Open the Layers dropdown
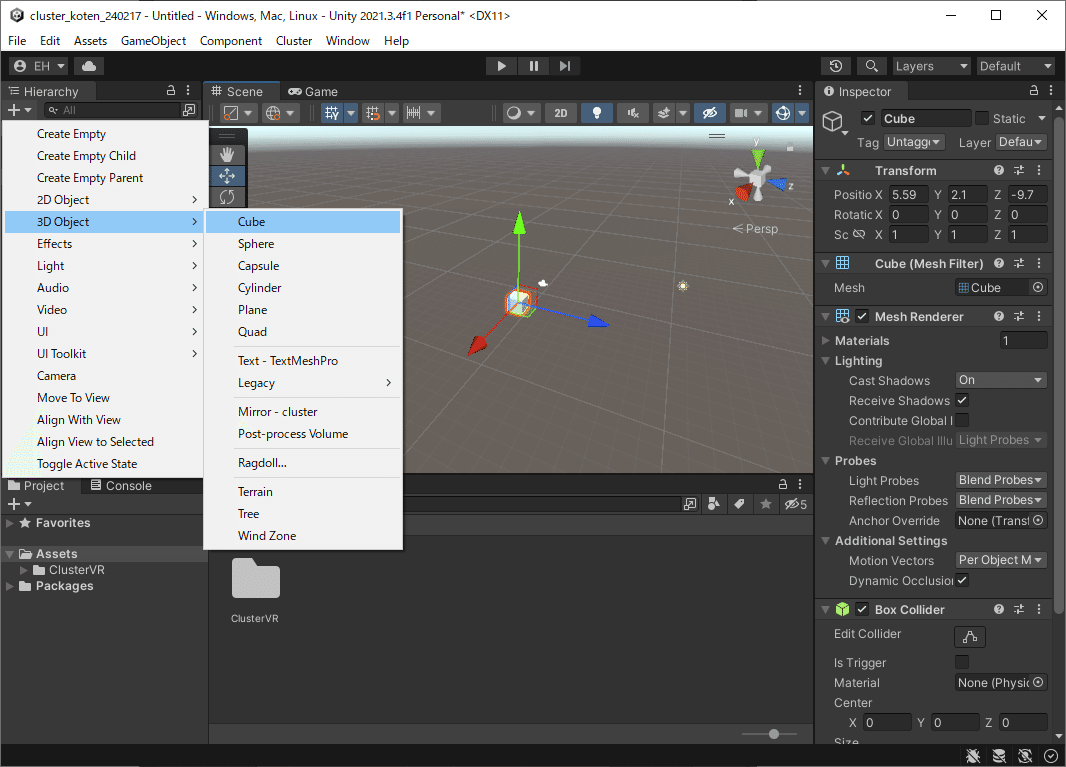Viewport: 1066px width, 767px height. click(x=931, y=66)
